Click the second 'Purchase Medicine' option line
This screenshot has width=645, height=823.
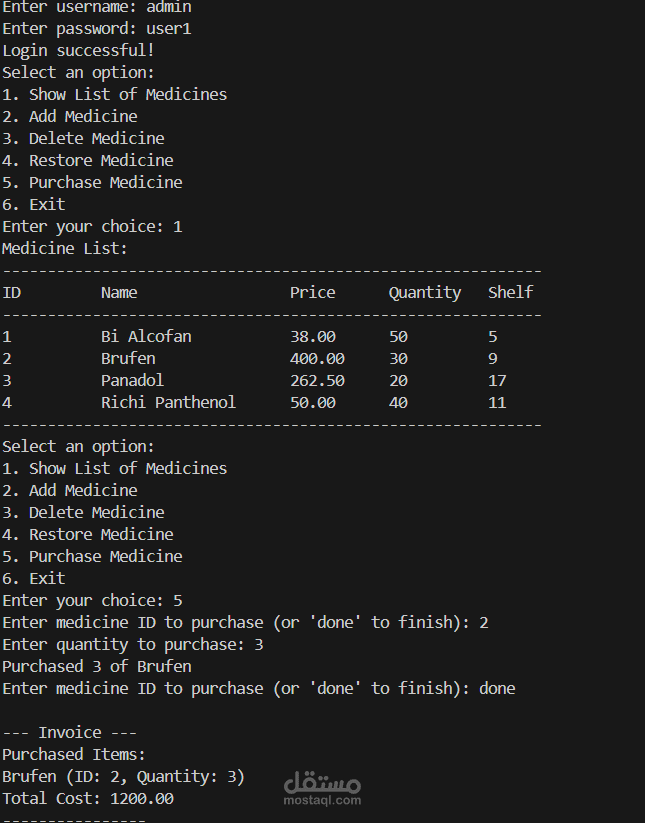[92, 556]
